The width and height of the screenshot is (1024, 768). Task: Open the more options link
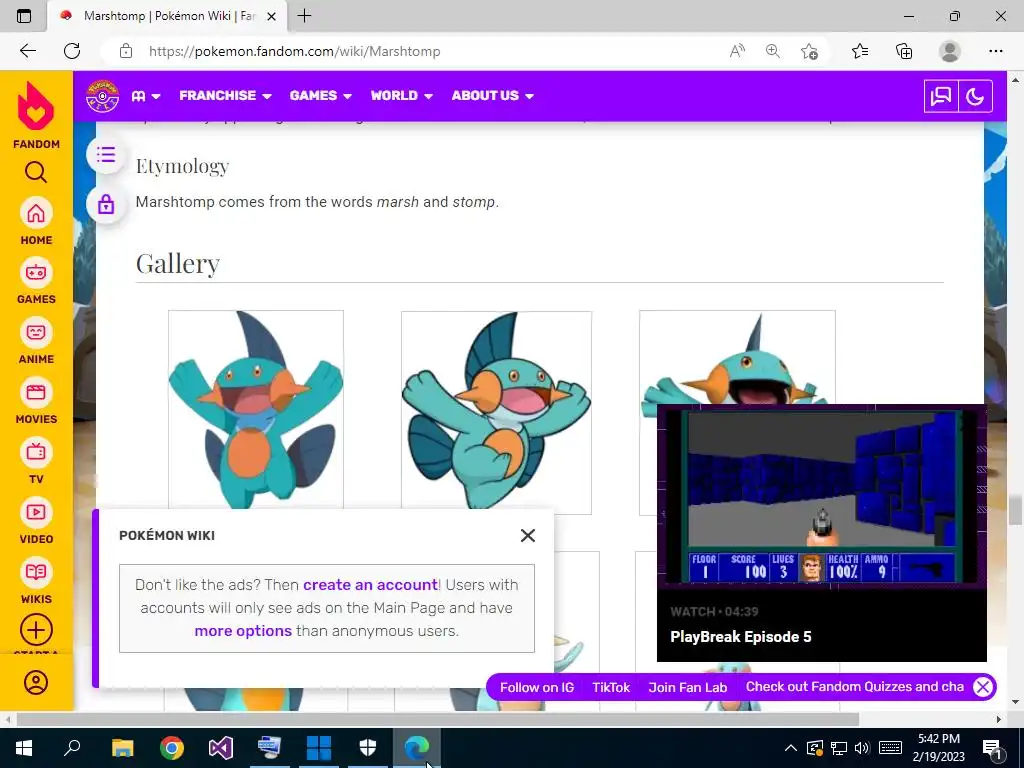(243, 631)
